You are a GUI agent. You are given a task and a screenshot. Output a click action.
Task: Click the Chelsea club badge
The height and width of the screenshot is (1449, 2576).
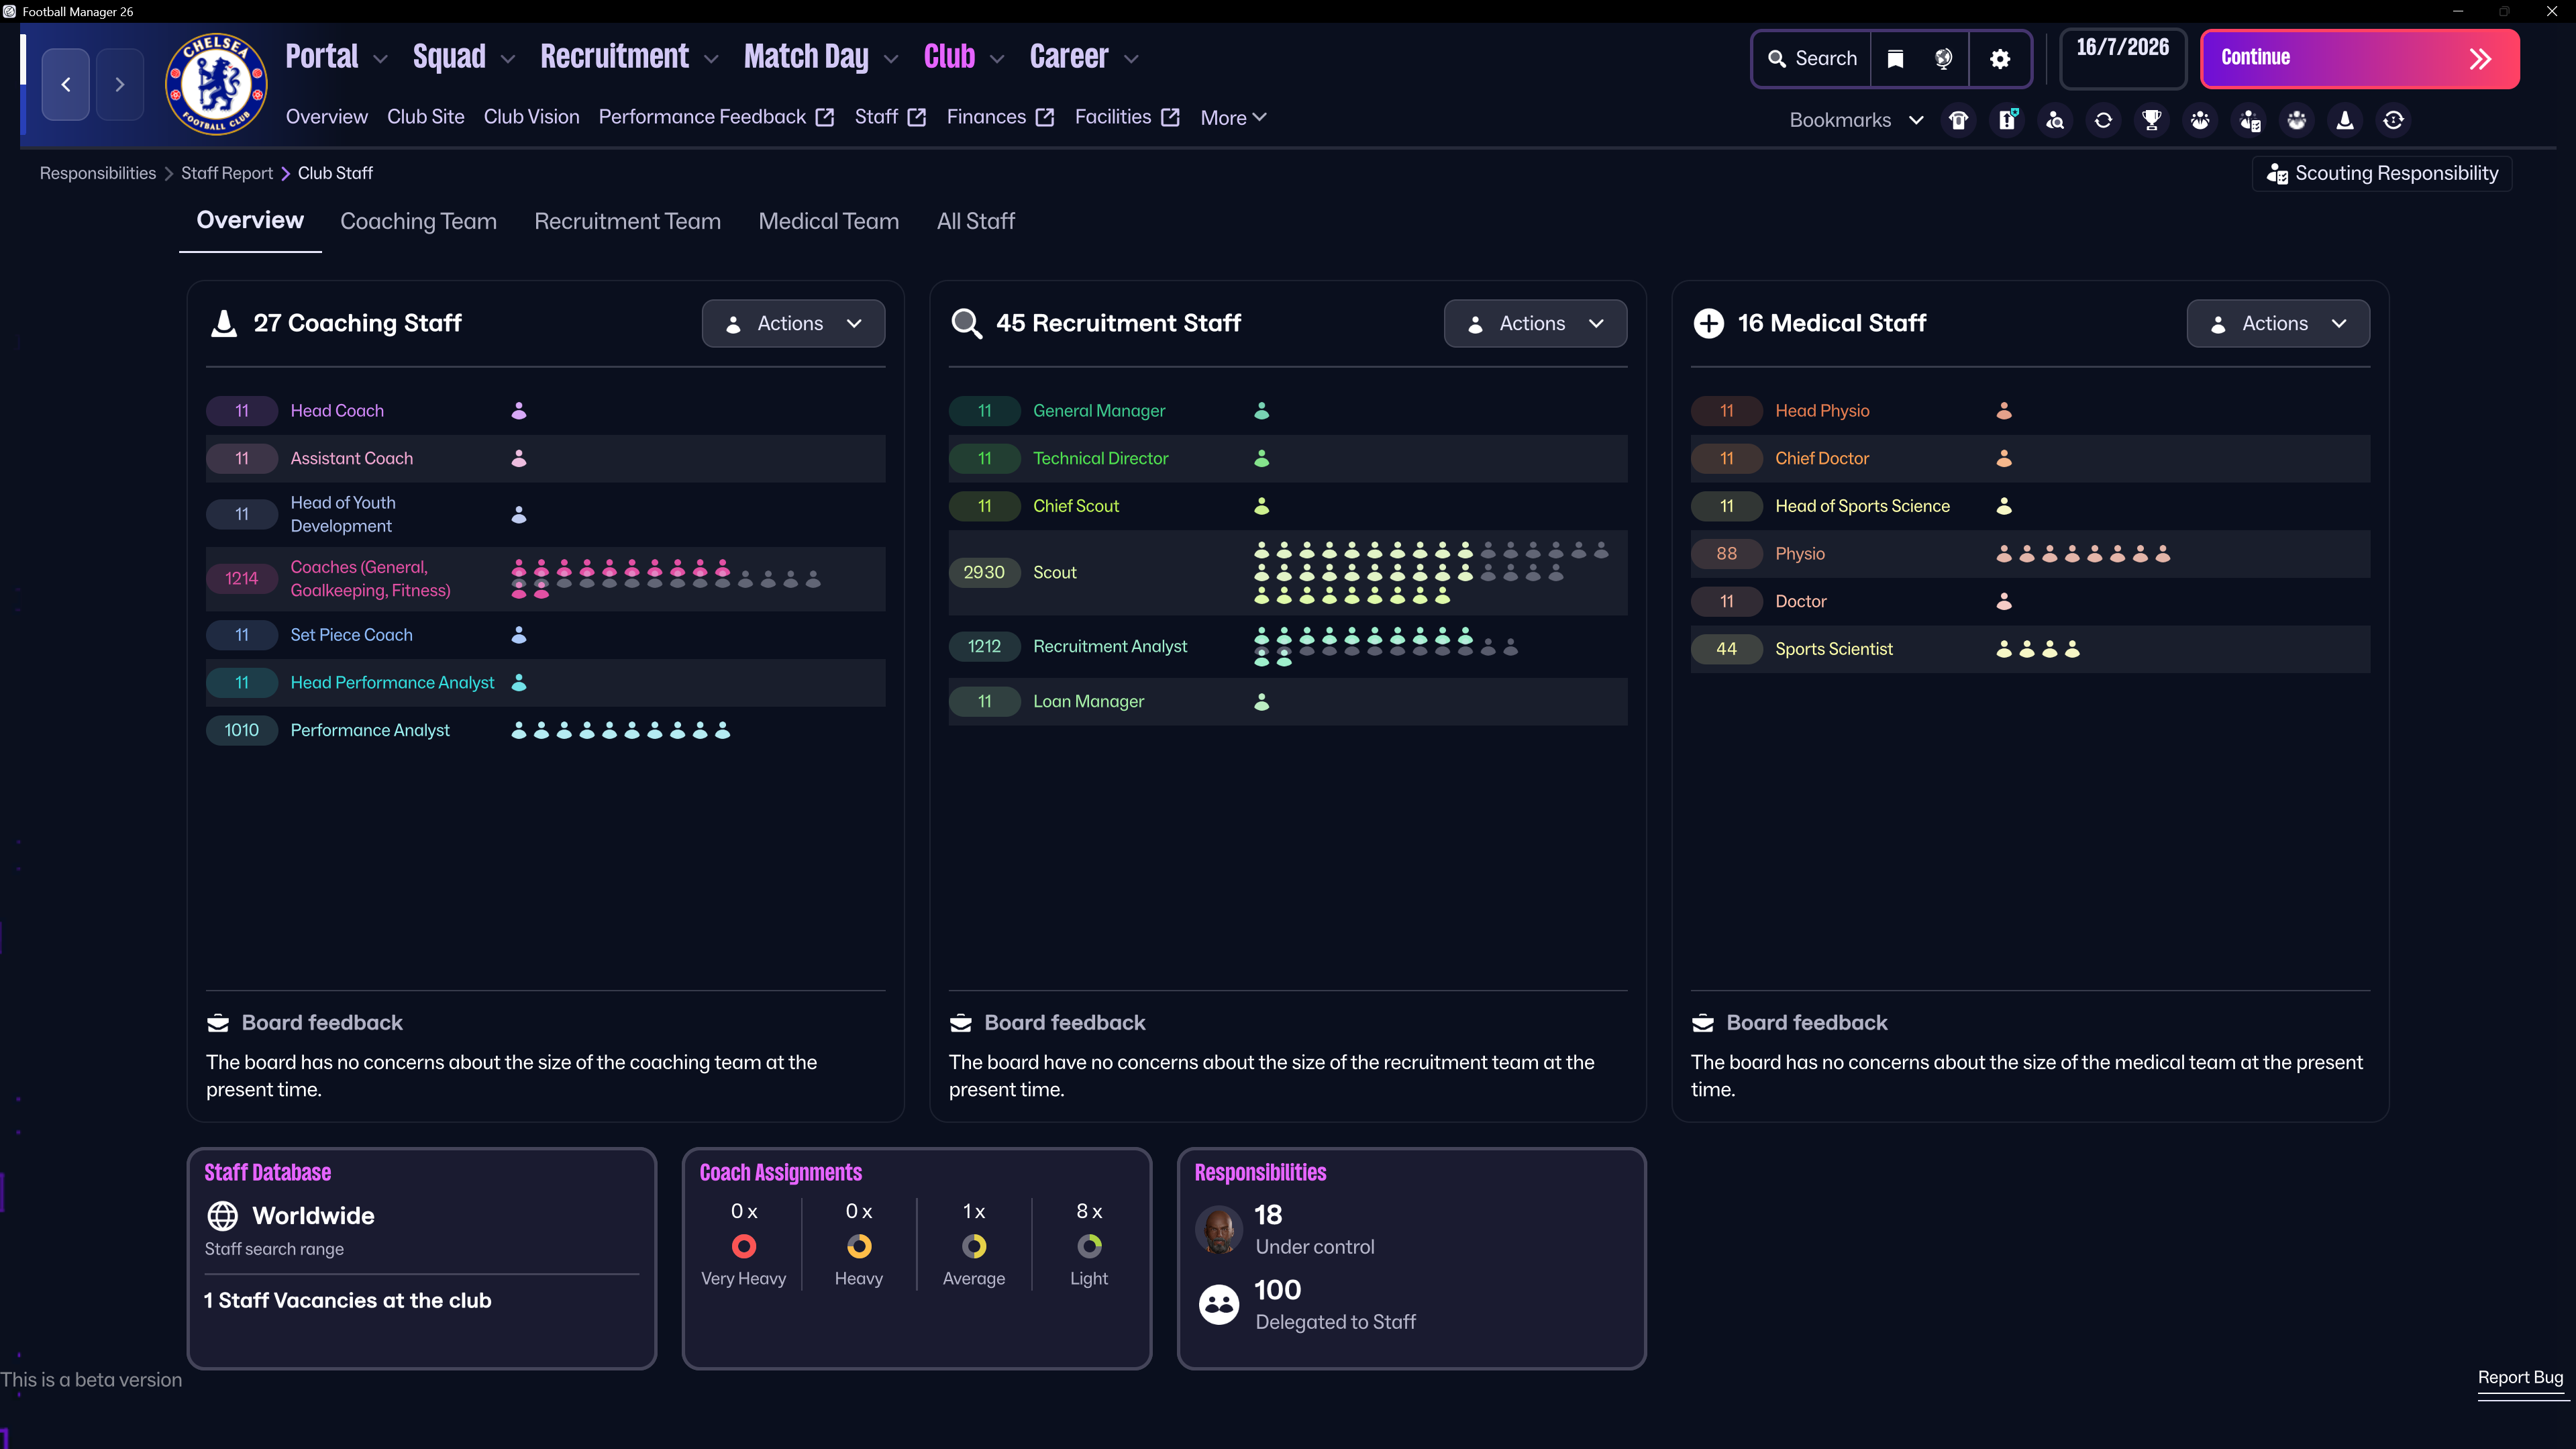(x=216, y=84)
